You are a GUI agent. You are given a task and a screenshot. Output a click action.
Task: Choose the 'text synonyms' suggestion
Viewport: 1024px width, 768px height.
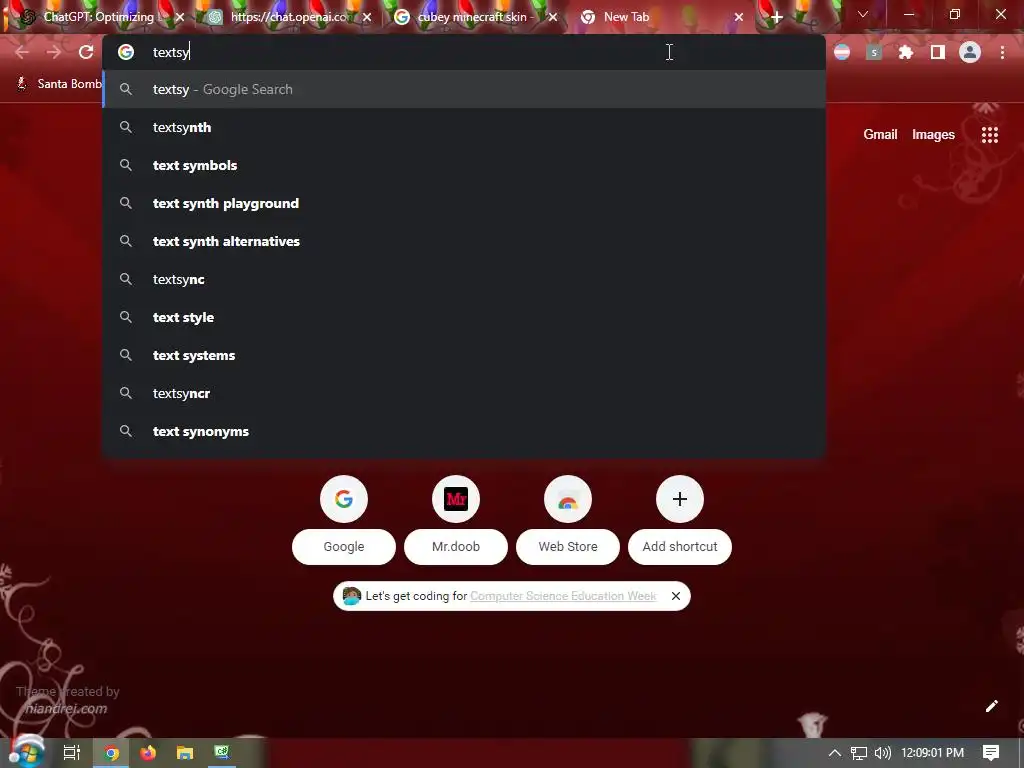tap(464, 431)
